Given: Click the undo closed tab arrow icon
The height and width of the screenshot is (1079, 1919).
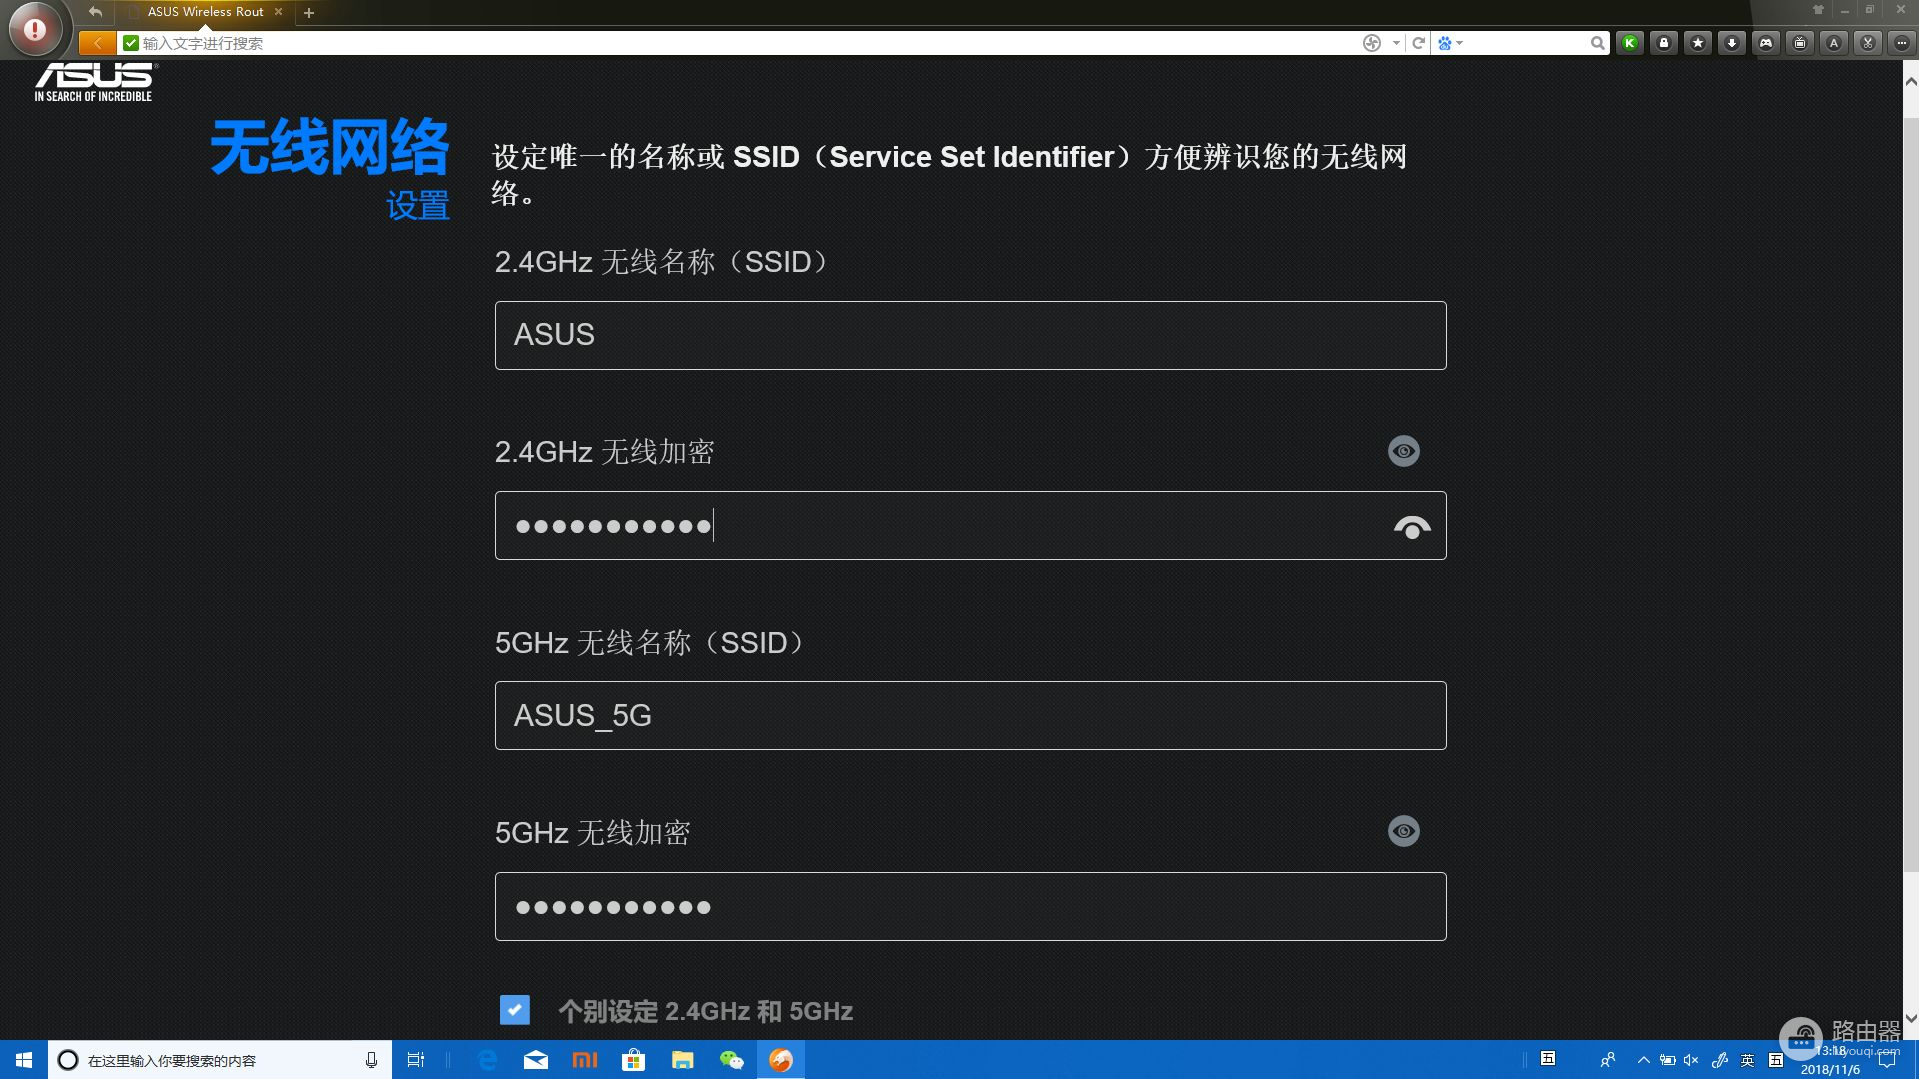Looking at the screenshot, I should pos(95,12).
